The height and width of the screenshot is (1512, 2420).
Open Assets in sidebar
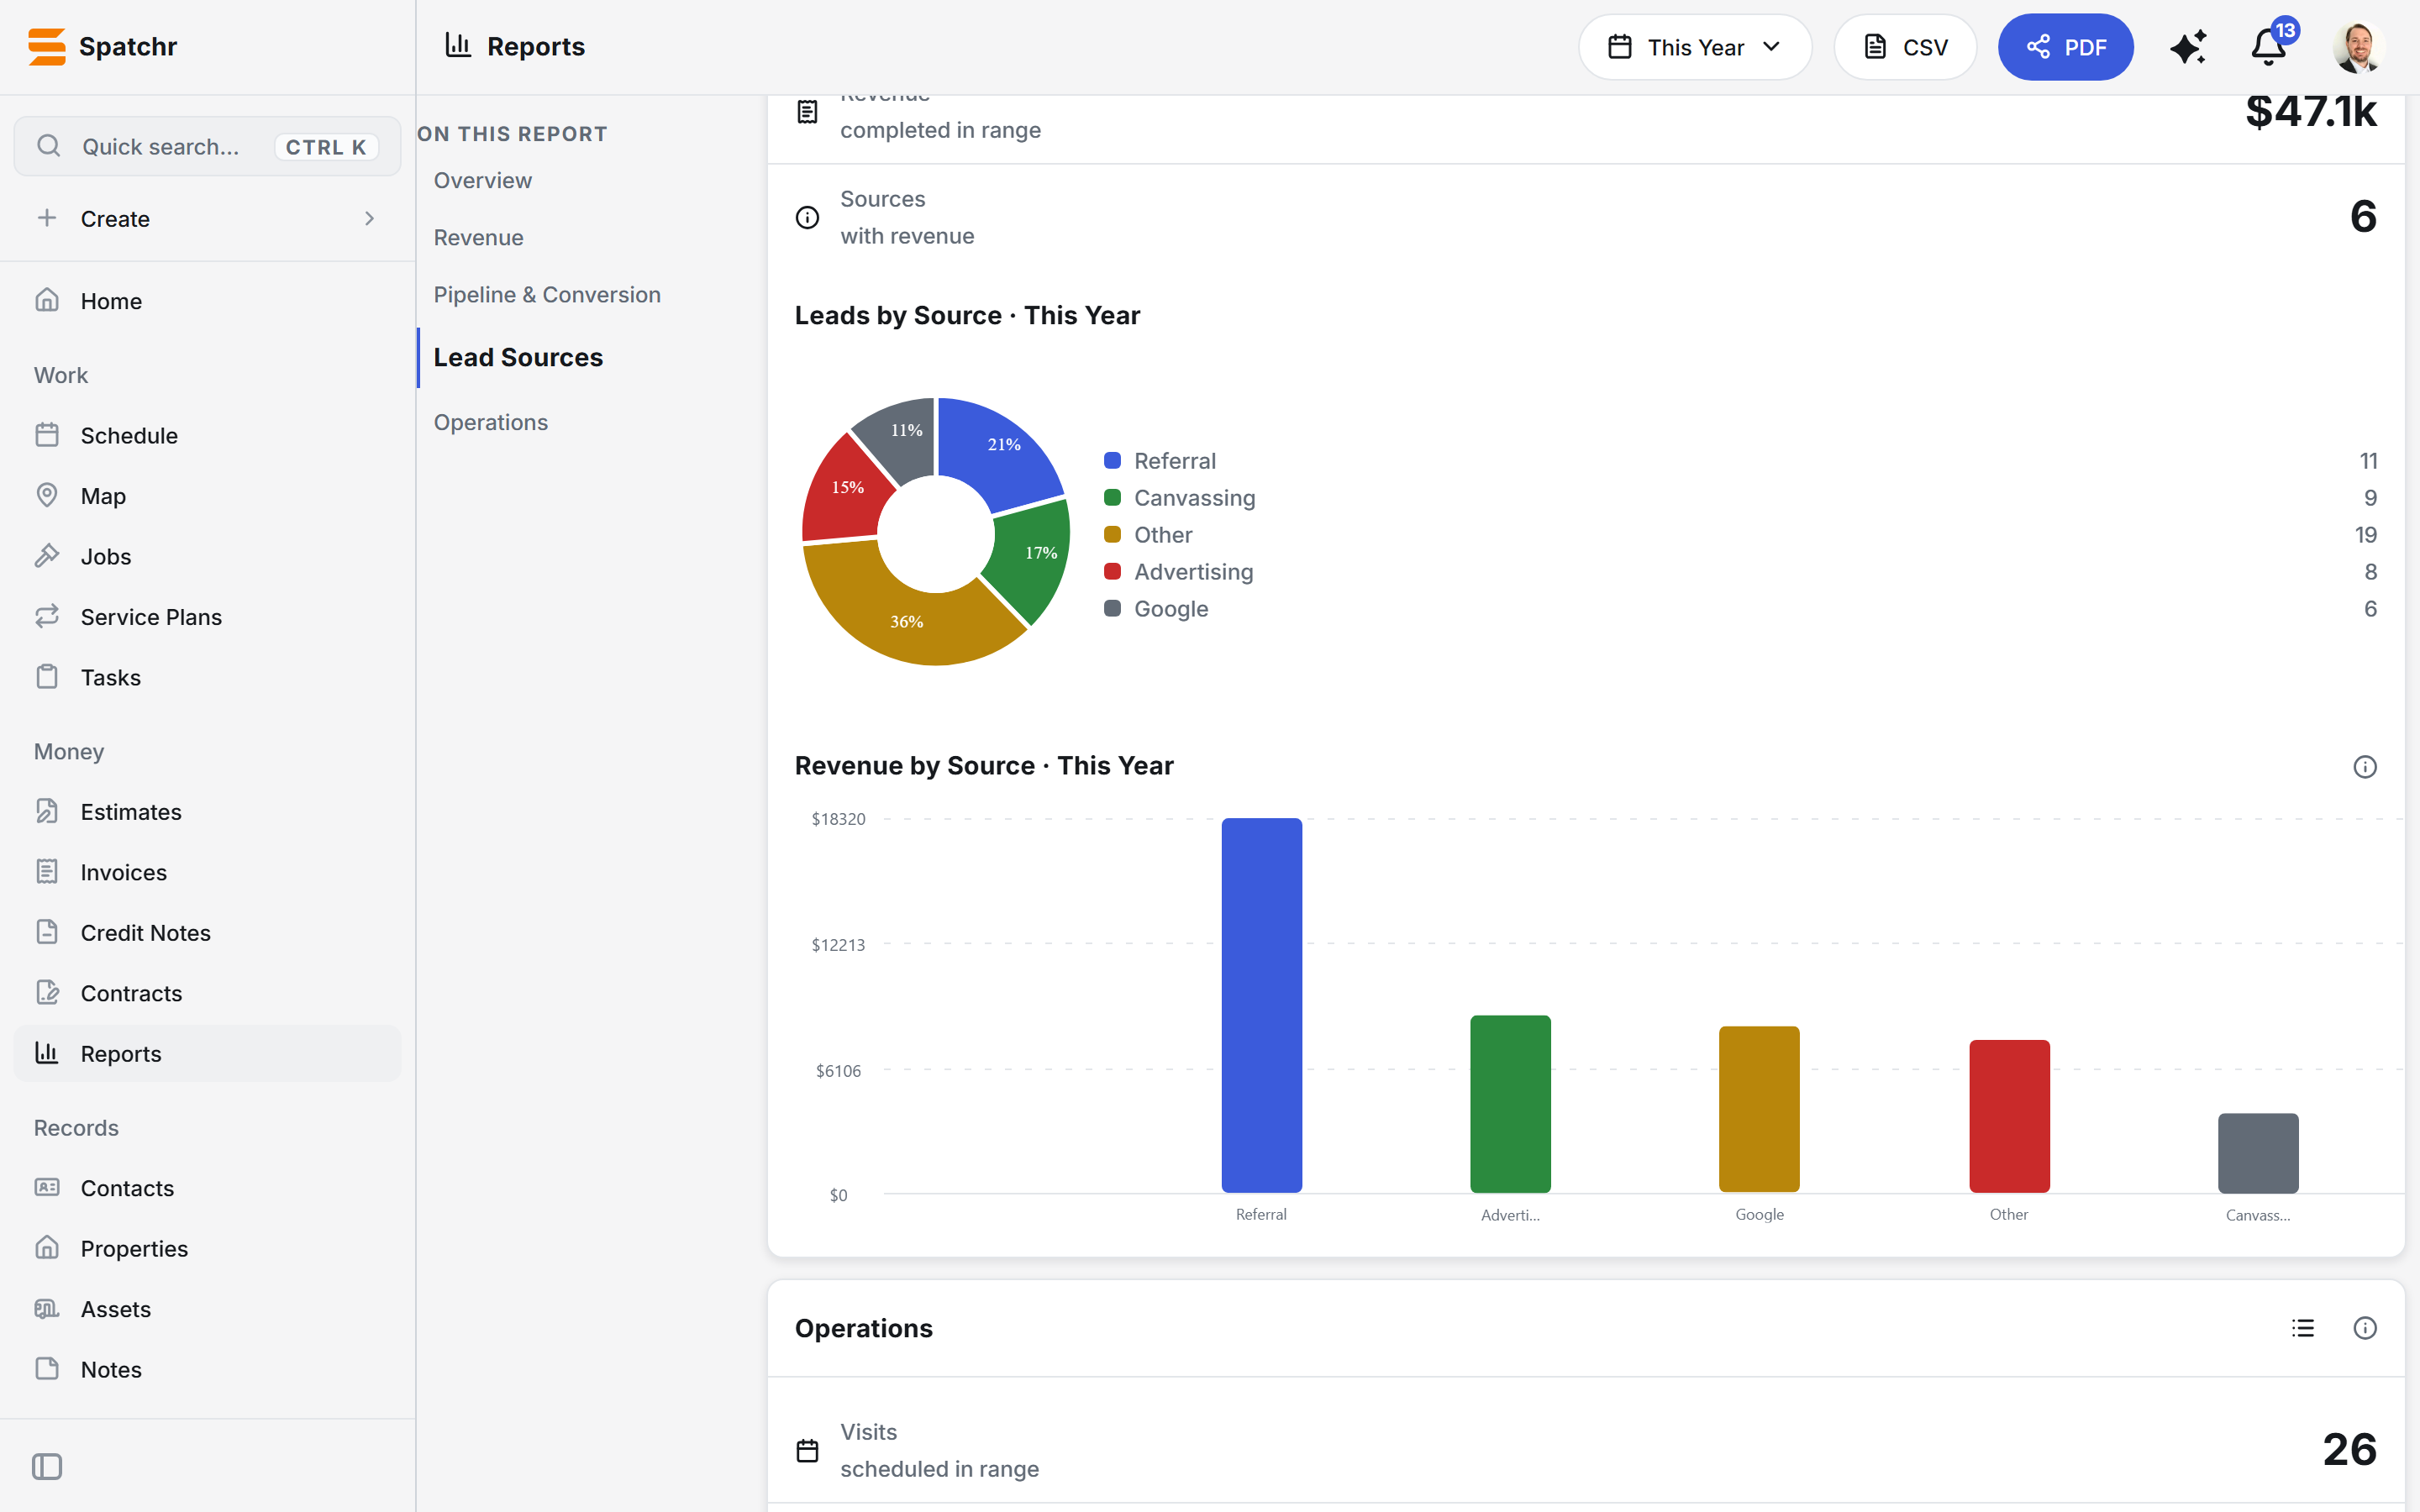[207, 1309]
